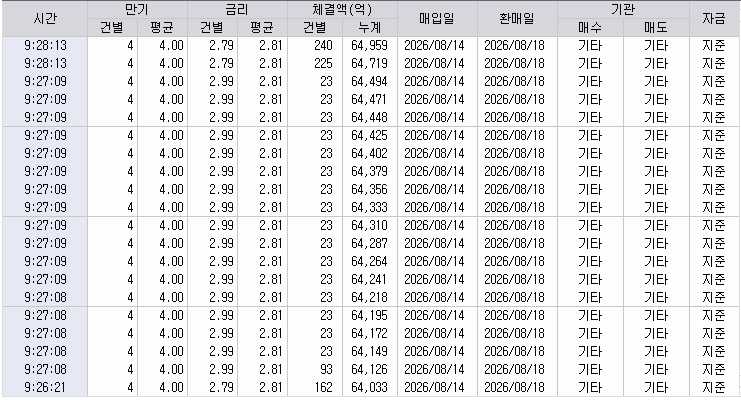Click the time 9:26:21

[x=45, y=388]
